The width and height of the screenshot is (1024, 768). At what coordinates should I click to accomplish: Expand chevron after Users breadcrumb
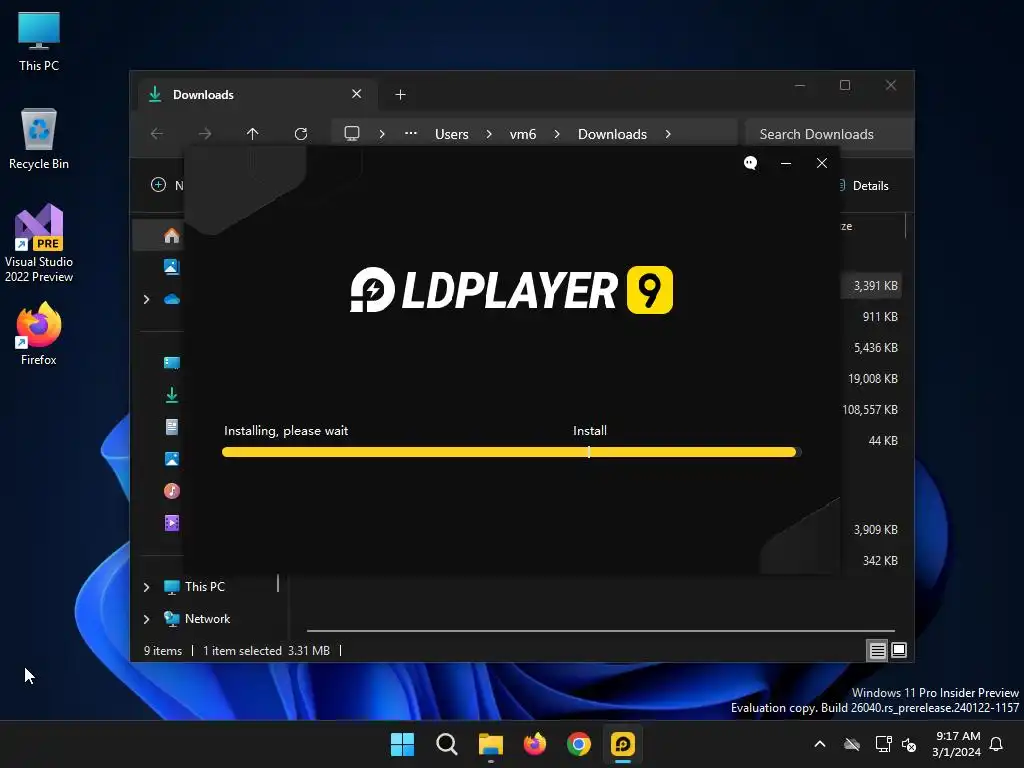tap(489, 134)
